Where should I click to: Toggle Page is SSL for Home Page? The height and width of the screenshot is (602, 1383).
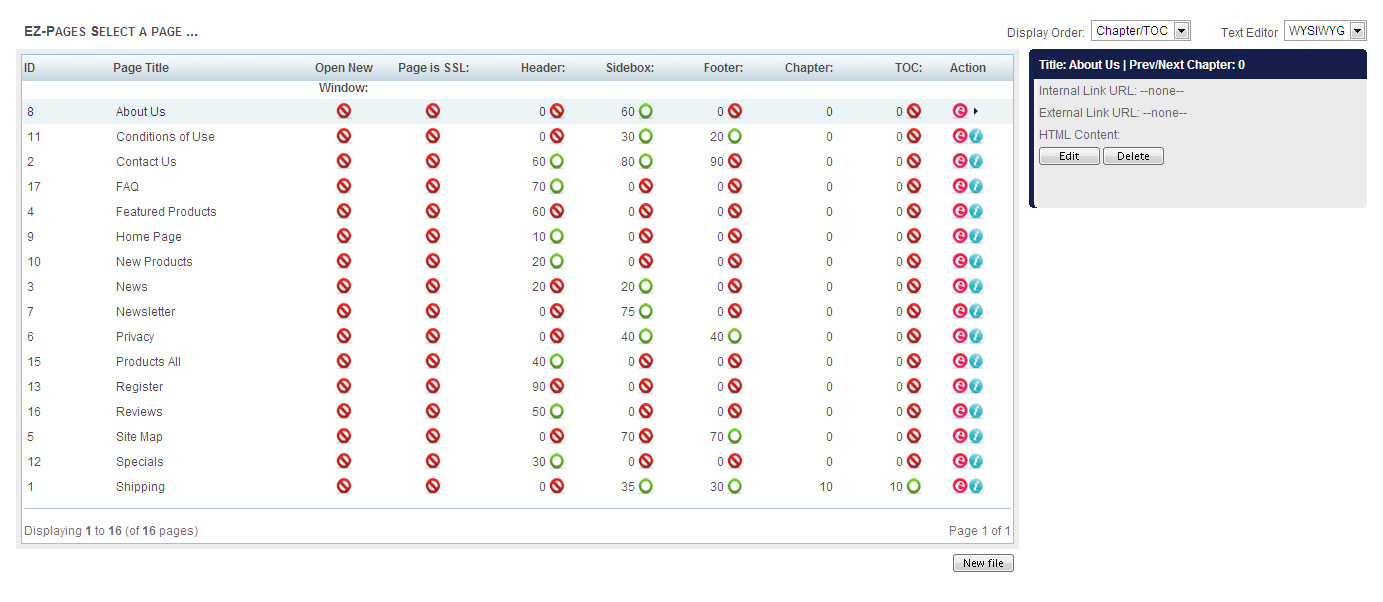click(433, 236)
